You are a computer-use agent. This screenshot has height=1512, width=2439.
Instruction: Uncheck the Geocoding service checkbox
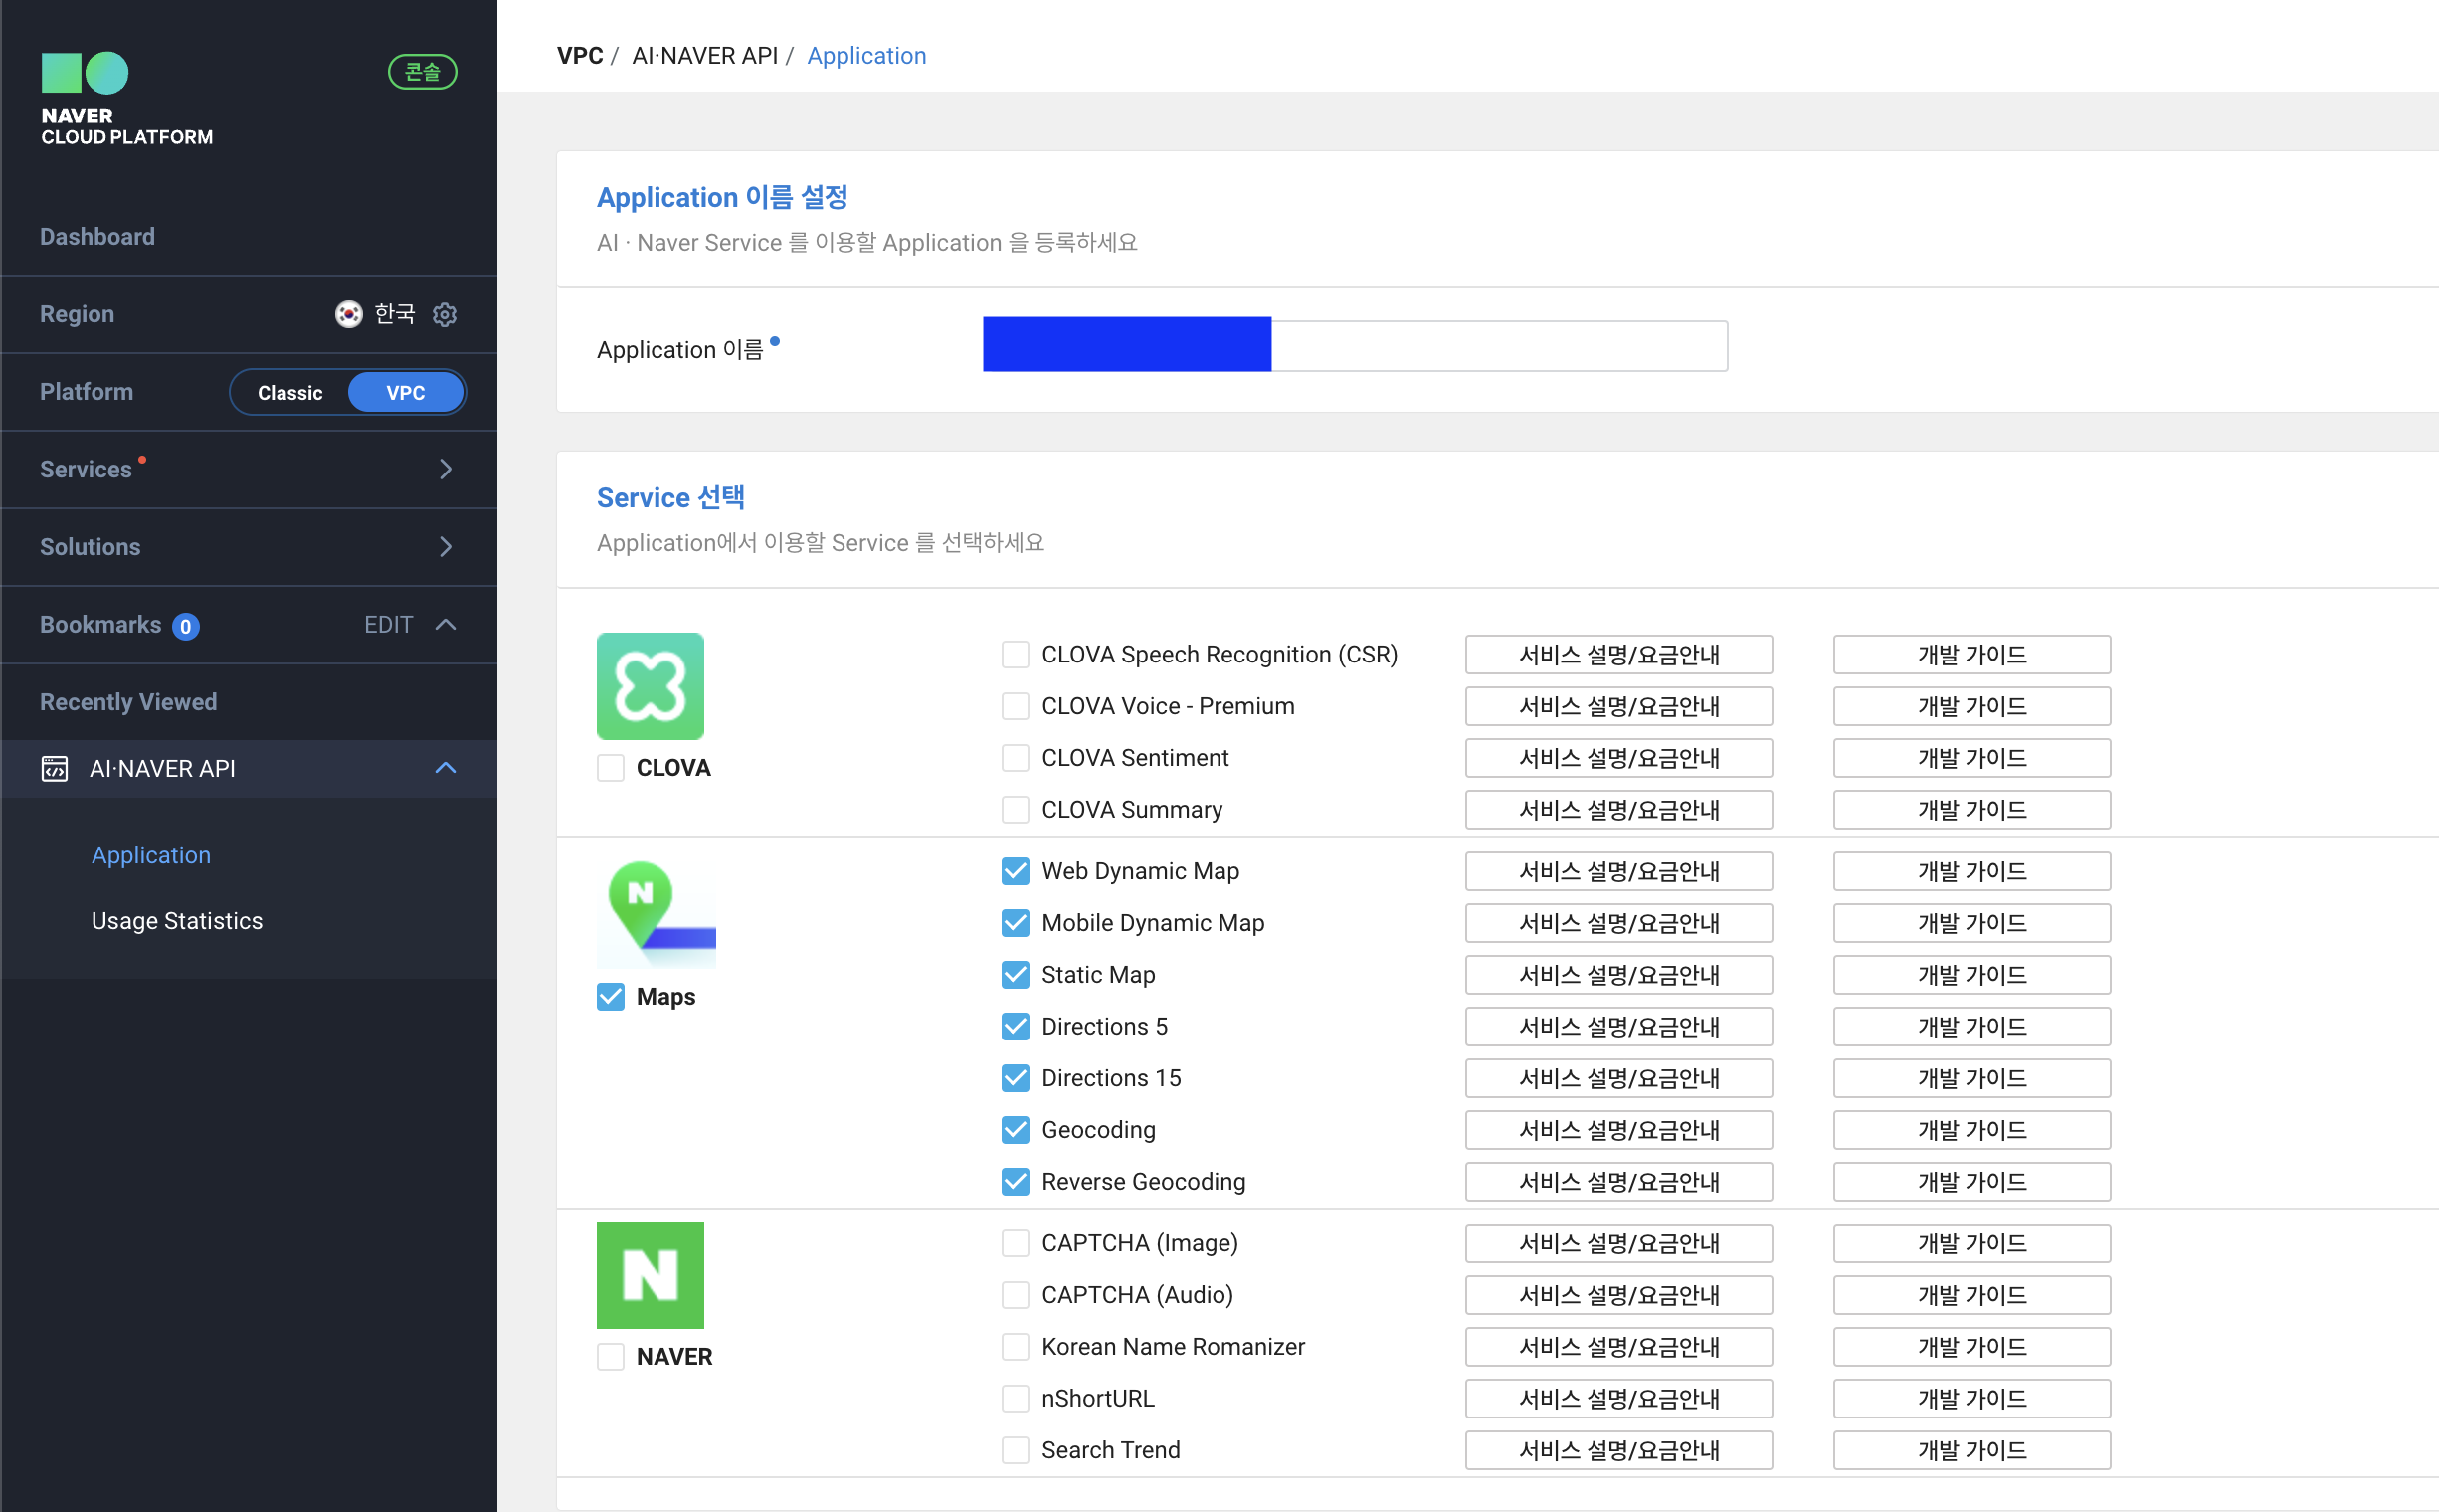(1015, 1130)
